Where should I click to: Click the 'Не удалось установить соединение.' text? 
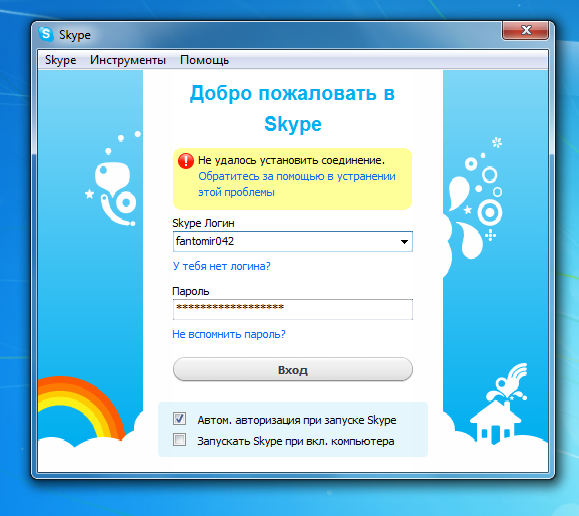point(291,160)
